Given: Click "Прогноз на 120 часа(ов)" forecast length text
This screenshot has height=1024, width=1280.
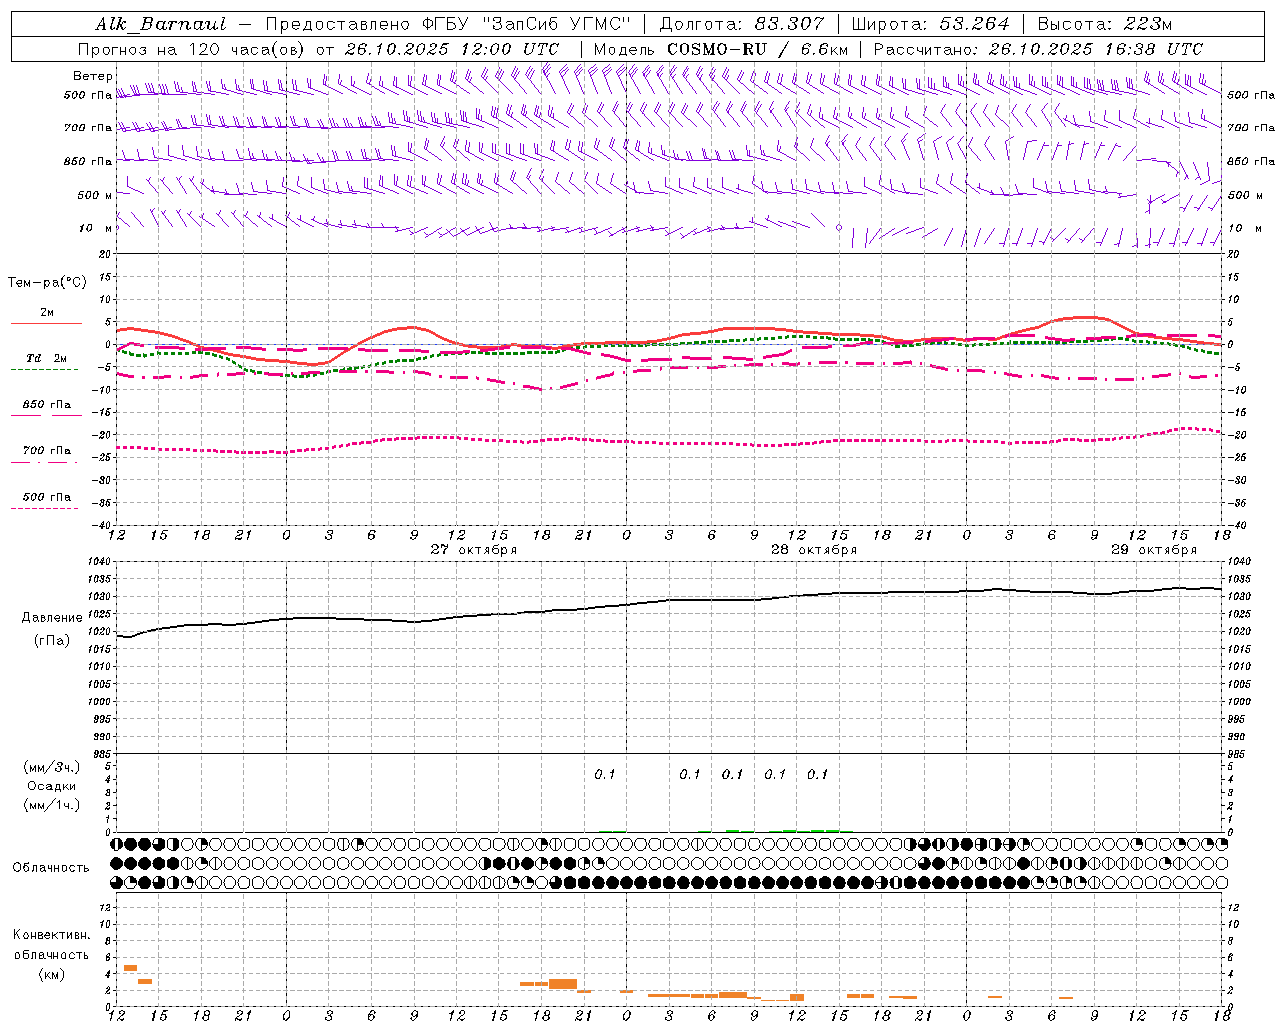Looking at the screenshot, I should (x=193, y=49).
